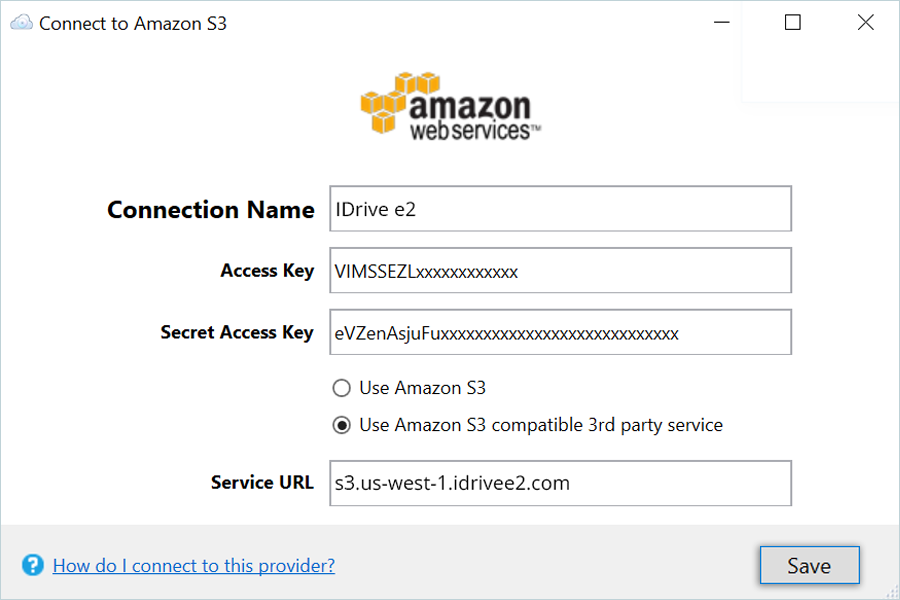Click the 'Access Key' label text

coord(267,271)
